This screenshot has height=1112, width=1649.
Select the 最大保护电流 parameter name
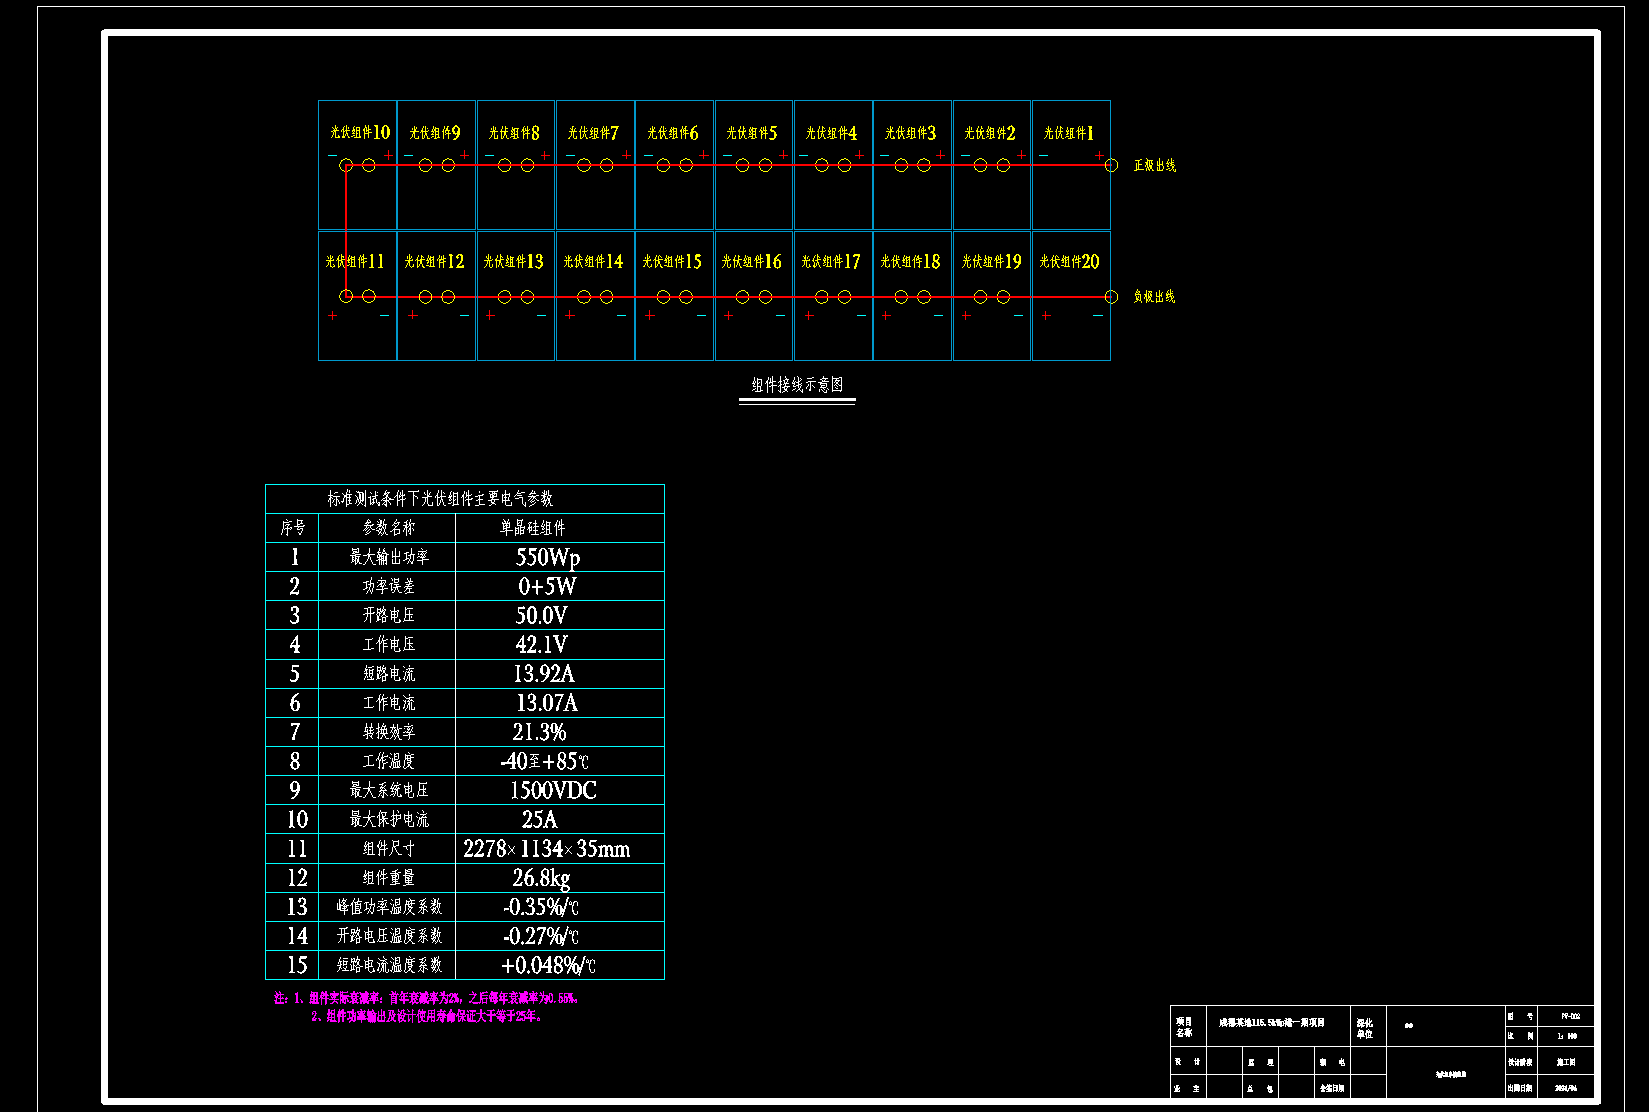click(x=388, y=819)
